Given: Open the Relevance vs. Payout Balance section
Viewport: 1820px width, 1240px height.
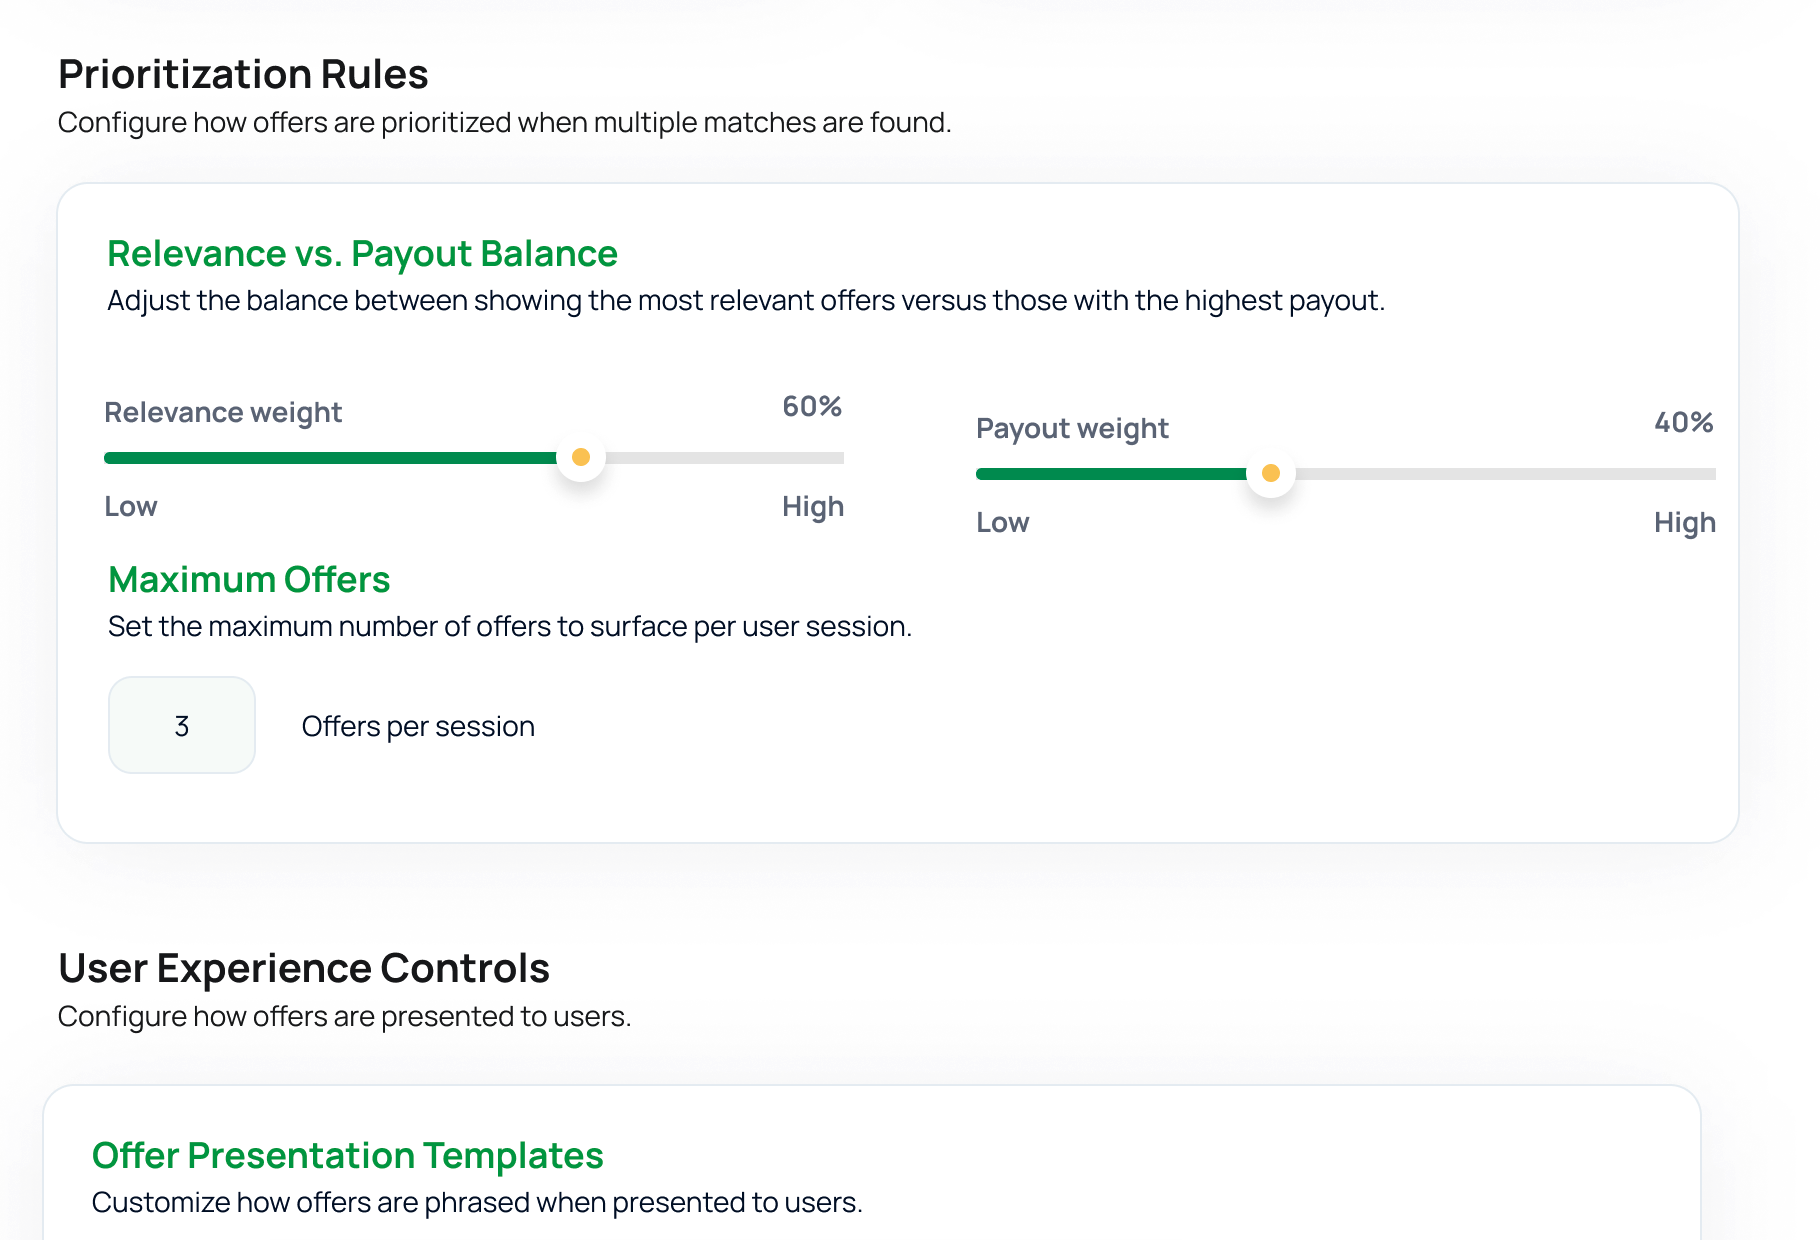Looking at the screenshot, I should tap(362, 253).
